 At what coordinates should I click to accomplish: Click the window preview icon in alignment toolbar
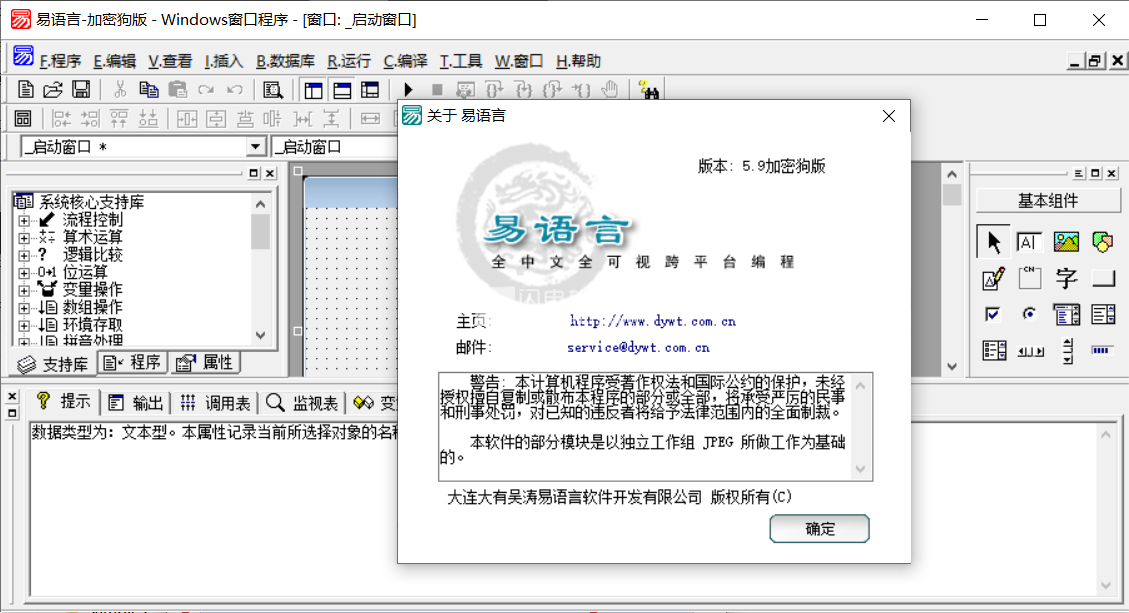[23, 118]
